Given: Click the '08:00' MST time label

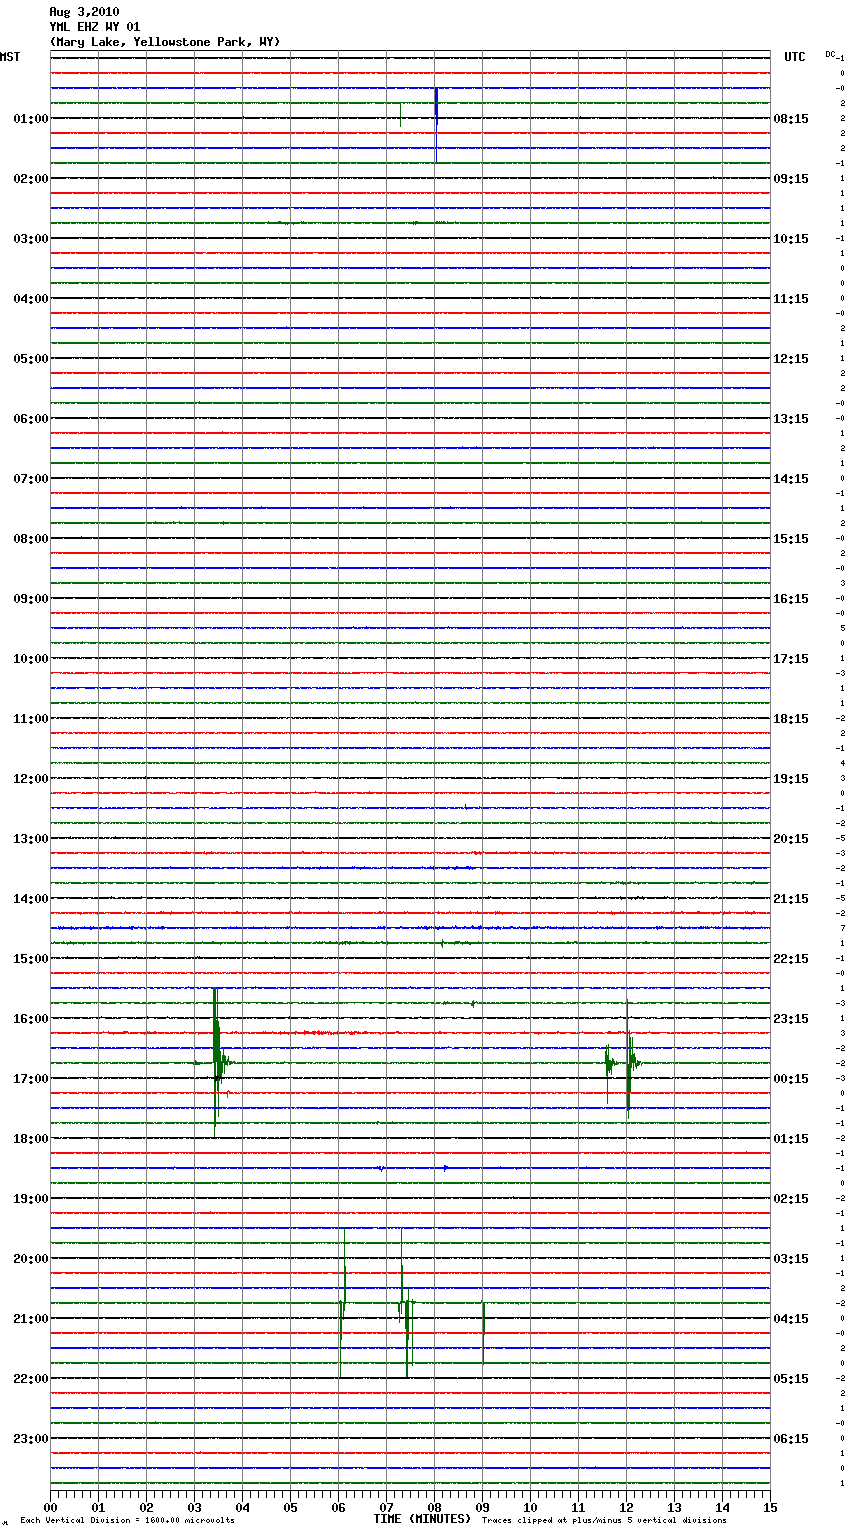Looking at the screenshot, I should (x=31, y=539).
